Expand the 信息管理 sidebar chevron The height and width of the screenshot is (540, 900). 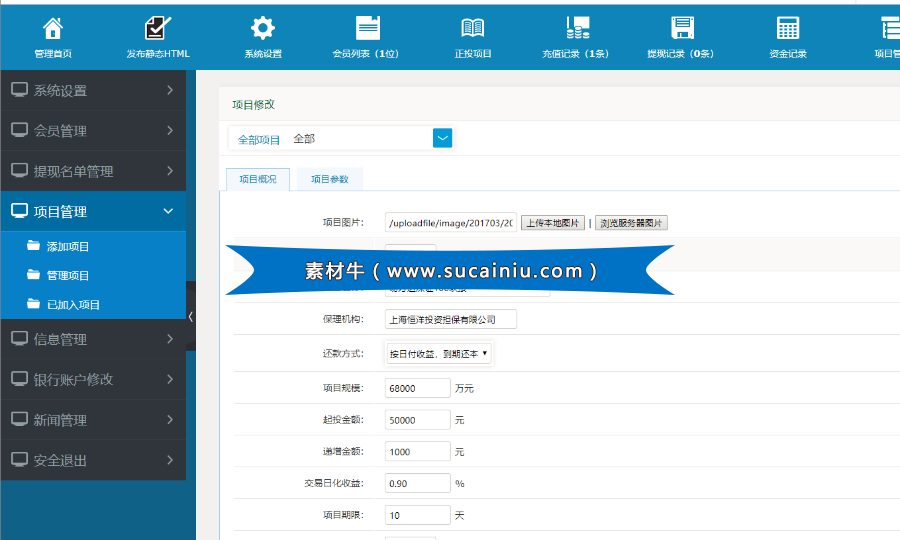170,339
